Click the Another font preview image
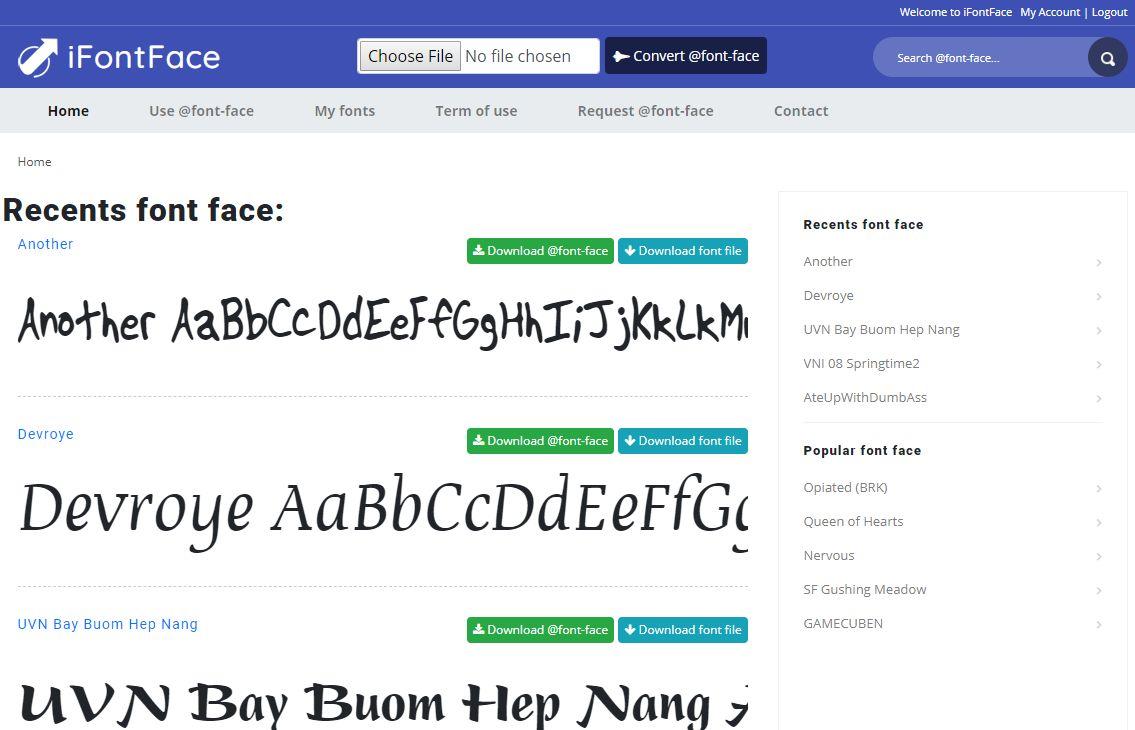 tap(382, 322)
